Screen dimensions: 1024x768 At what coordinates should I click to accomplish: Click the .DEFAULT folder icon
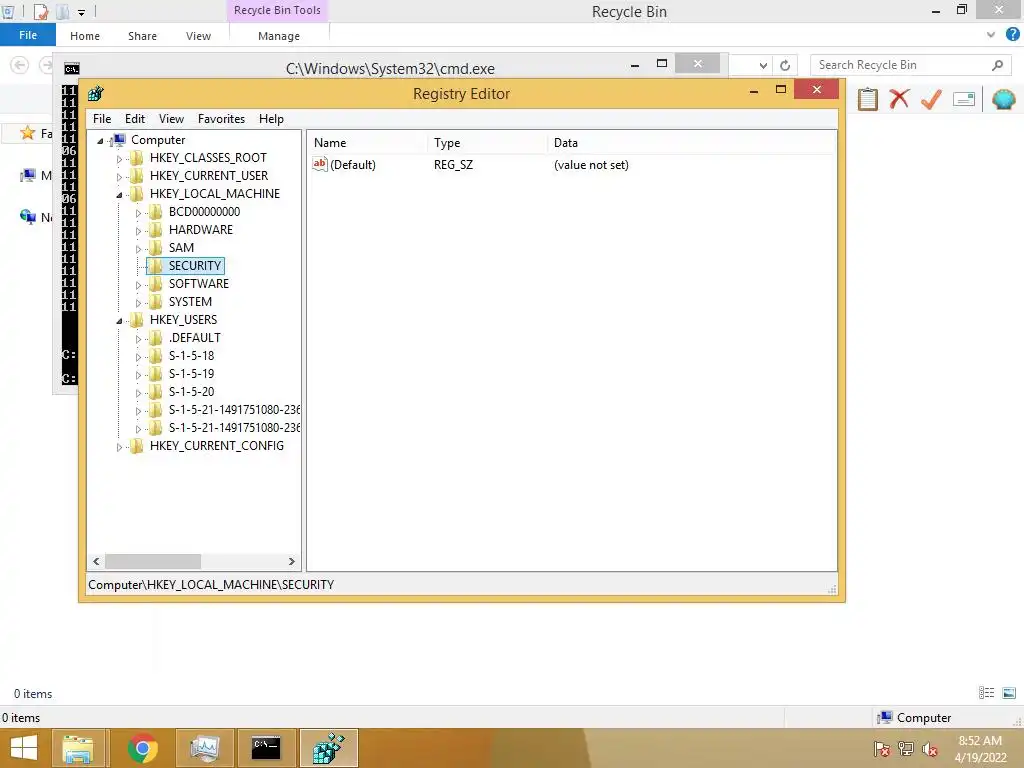(155, 338)
